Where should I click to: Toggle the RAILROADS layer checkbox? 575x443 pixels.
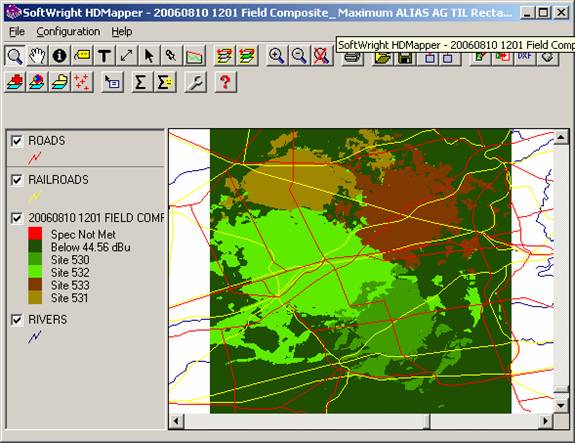click(x=17, y=180)
